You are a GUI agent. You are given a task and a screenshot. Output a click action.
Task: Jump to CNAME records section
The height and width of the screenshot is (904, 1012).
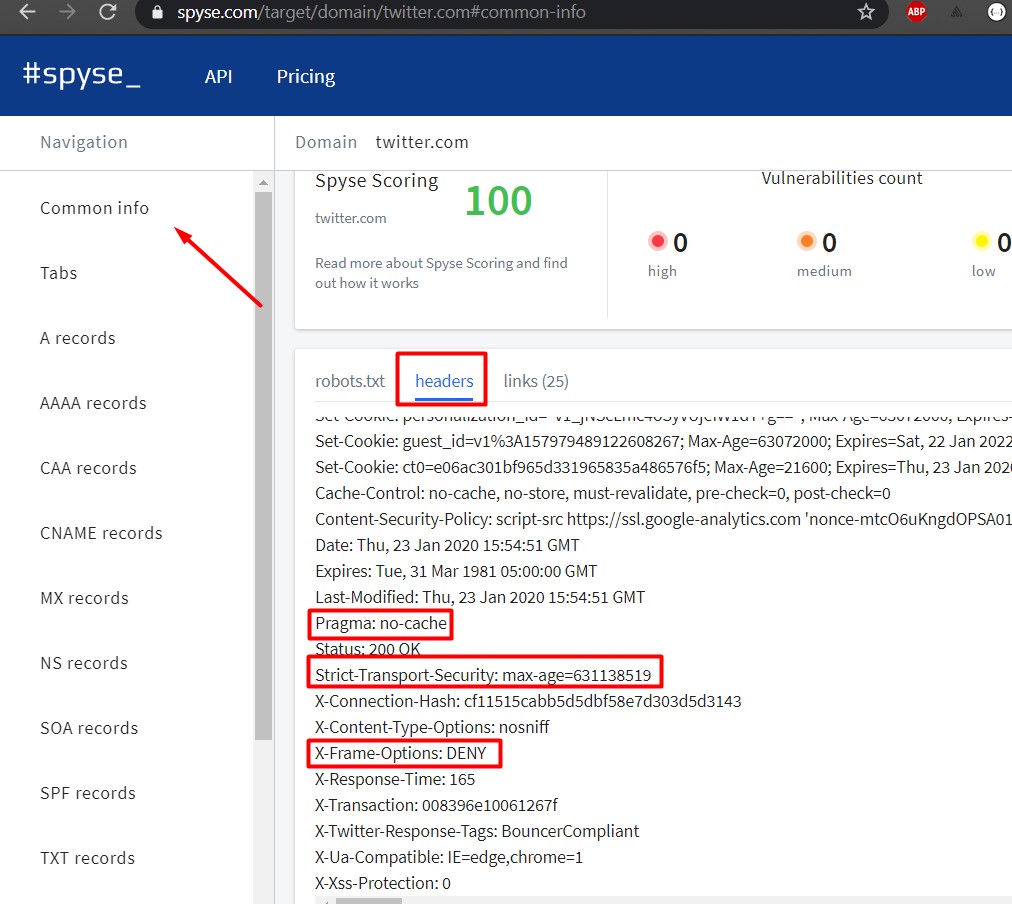pos(101,533)
